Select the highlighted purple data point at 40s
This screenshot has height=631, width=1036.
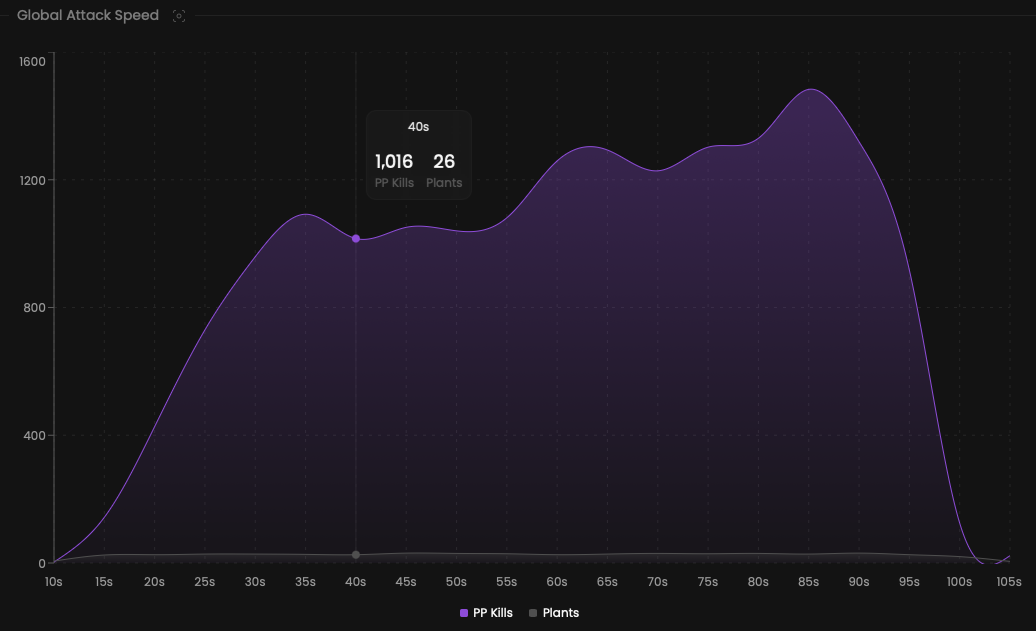click(356, 238)
